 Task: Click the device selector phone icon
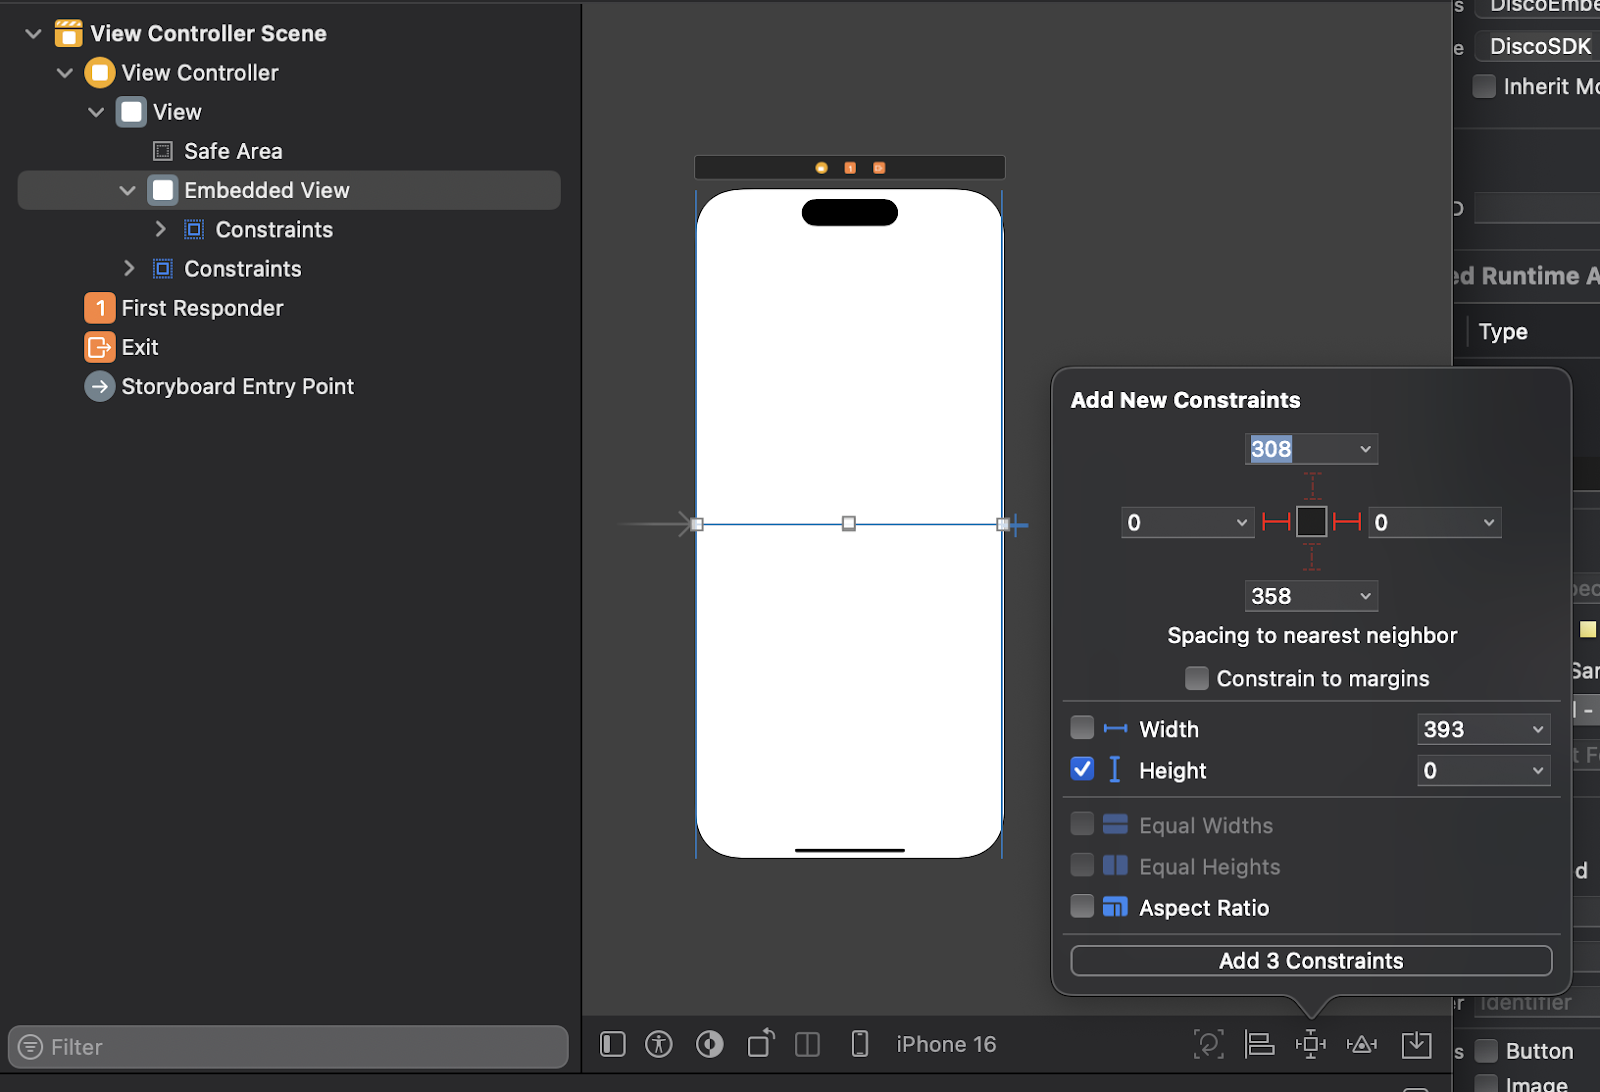click(x=859, y=1045)
